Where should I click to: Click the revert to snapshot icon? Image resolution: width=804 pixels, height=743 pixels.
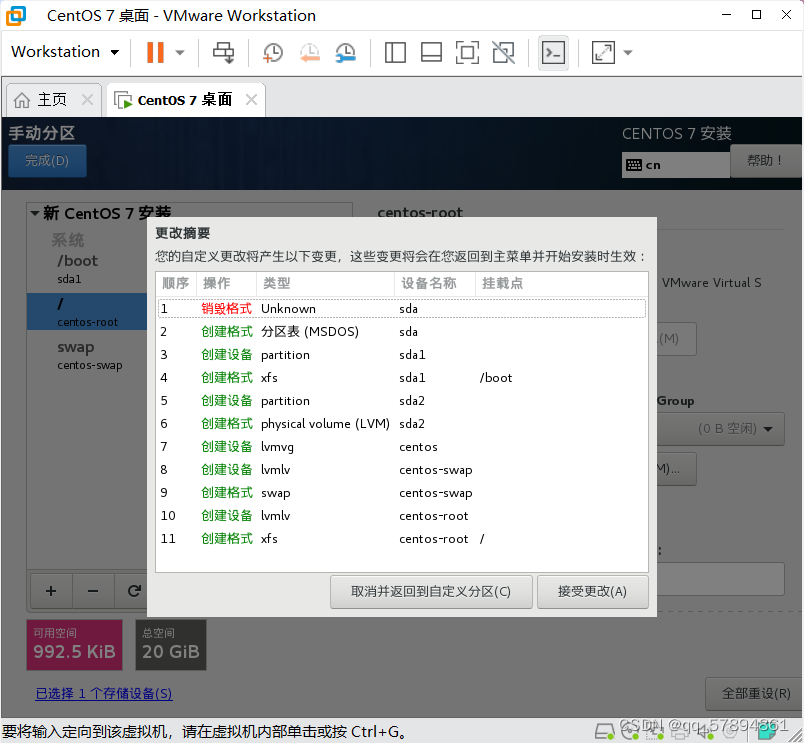310,52
